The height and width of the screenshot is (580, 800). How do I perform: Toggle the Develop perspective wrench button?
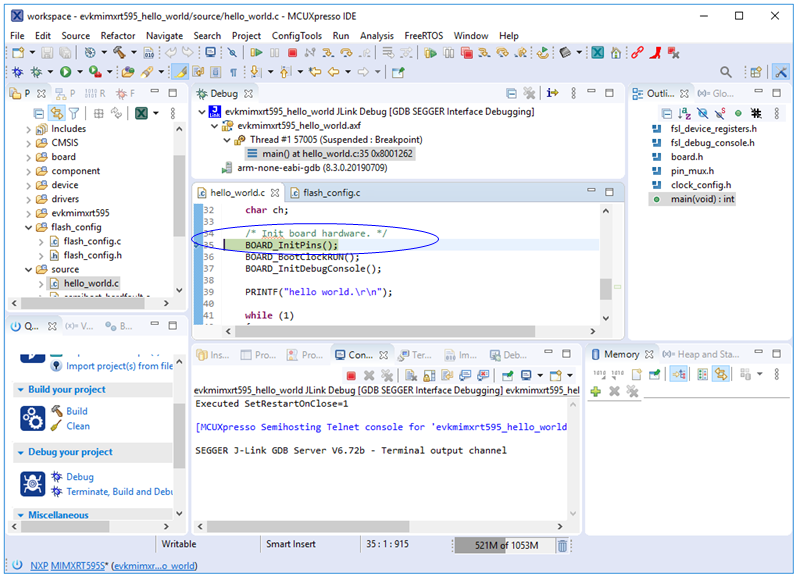[781, 72]
